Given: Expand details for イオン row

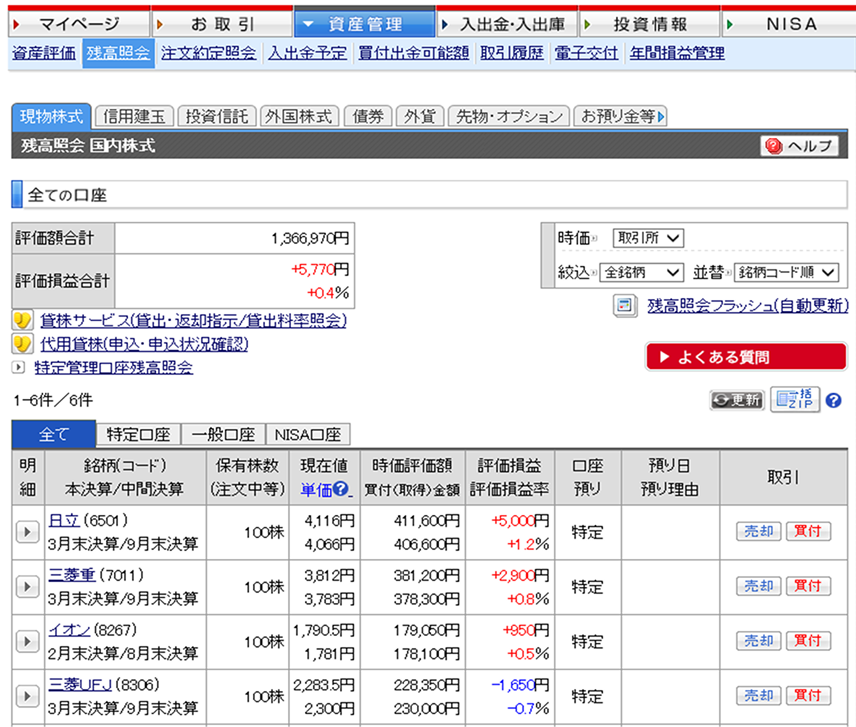Looking at the screenshot, I should tap(28, 641).
